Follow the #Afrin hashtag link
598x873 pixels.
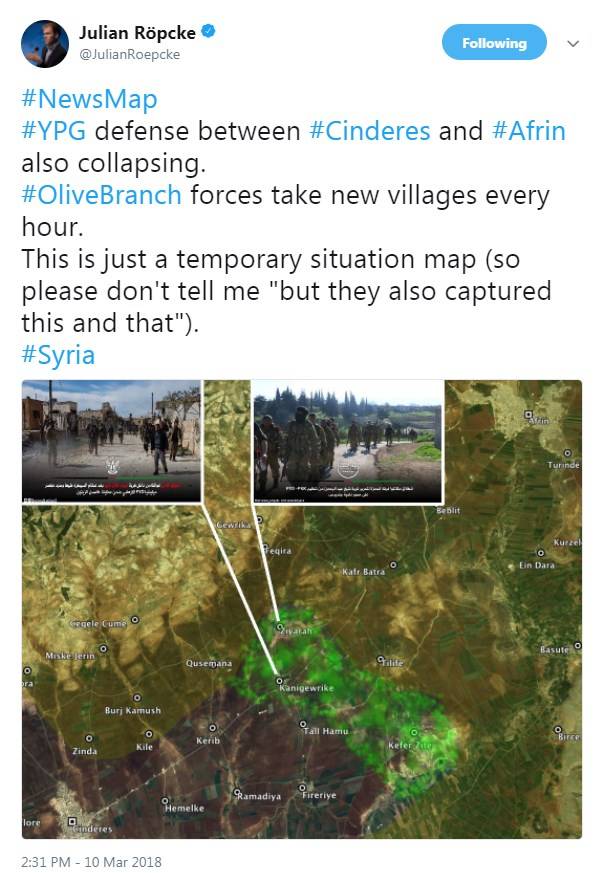[529, 131]
